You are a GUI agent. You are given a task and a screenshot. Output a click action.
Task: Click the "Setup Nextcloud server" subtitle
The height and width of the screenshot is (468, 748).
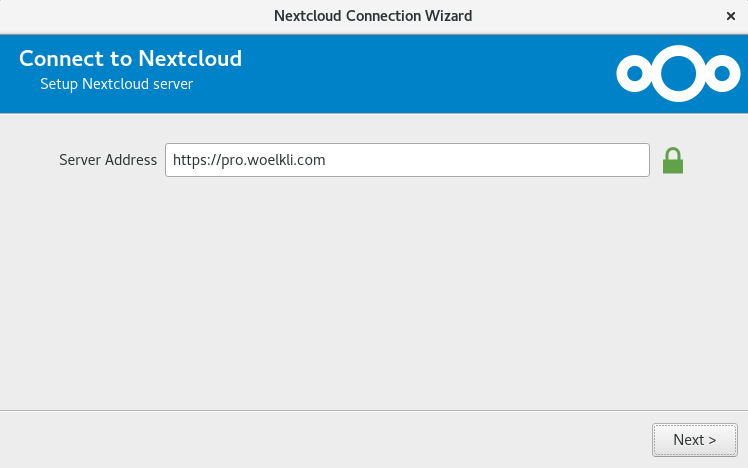coord(116,84)
